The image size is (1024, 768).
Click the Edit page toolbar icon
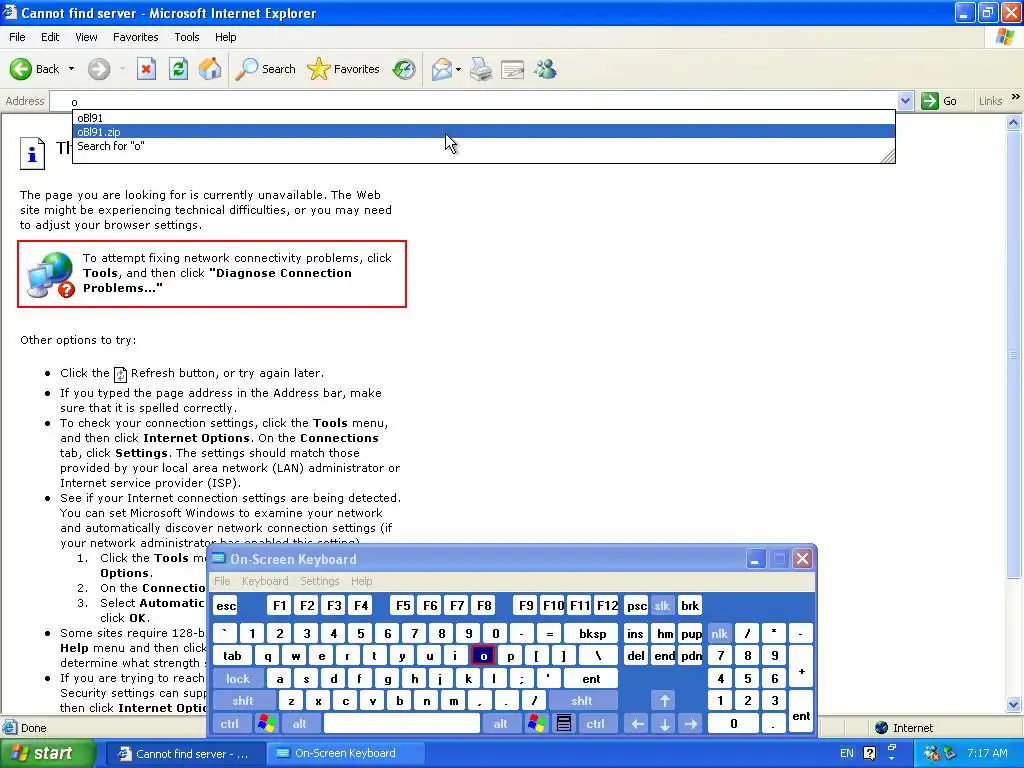click(513, 69)
